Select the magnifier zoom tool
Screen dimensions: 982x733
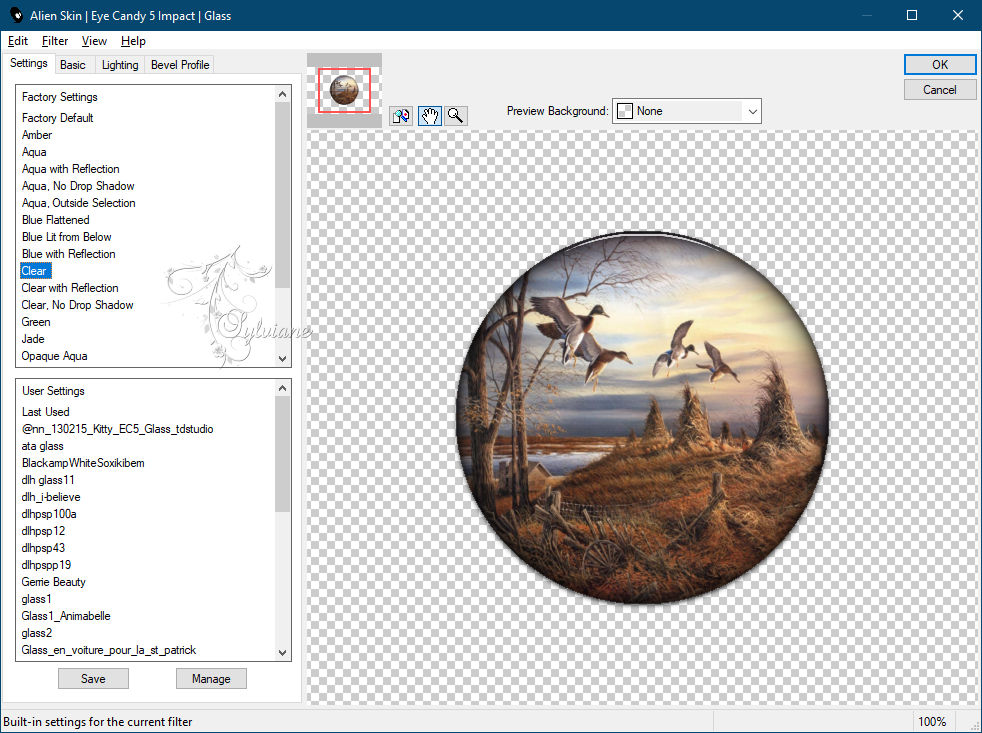(x=456, y=116)
